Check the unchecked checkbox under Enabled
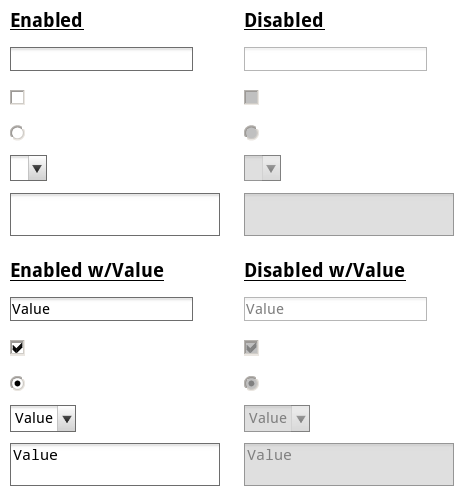 [x=17, y=97]
